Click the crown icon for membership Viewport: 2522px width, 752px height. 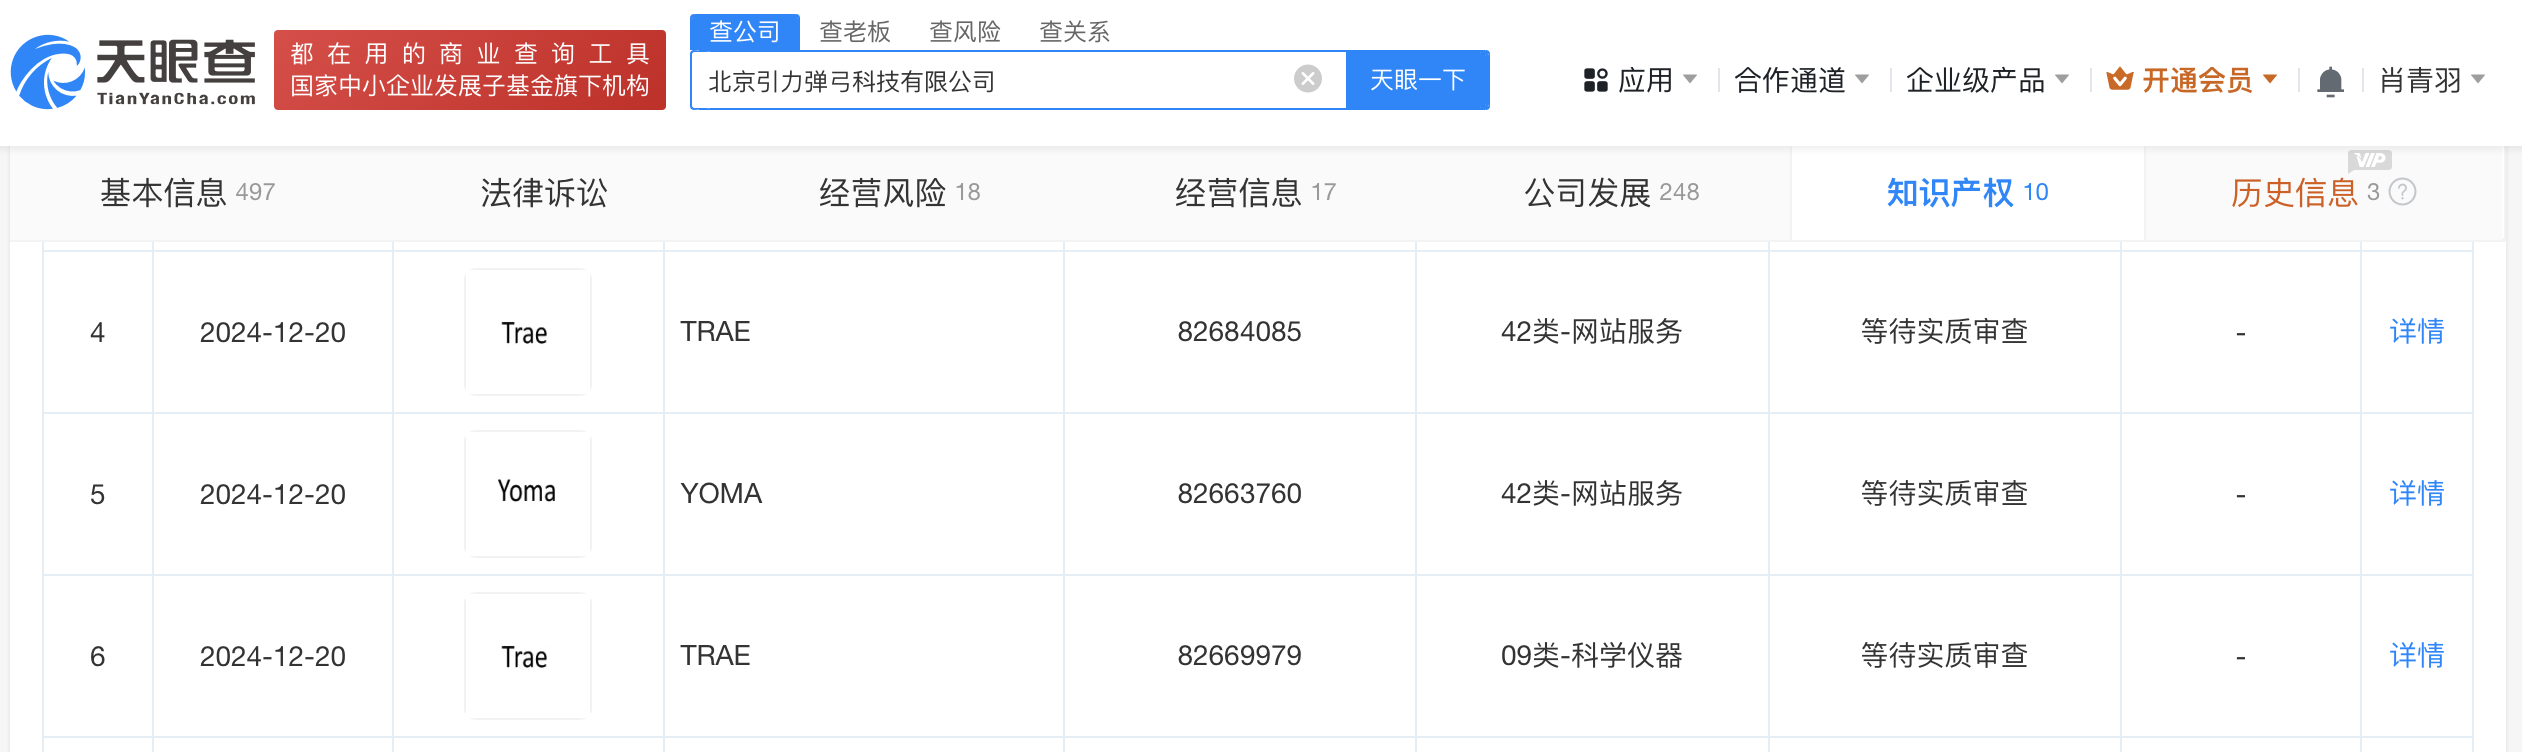[x=2119, y=80]
